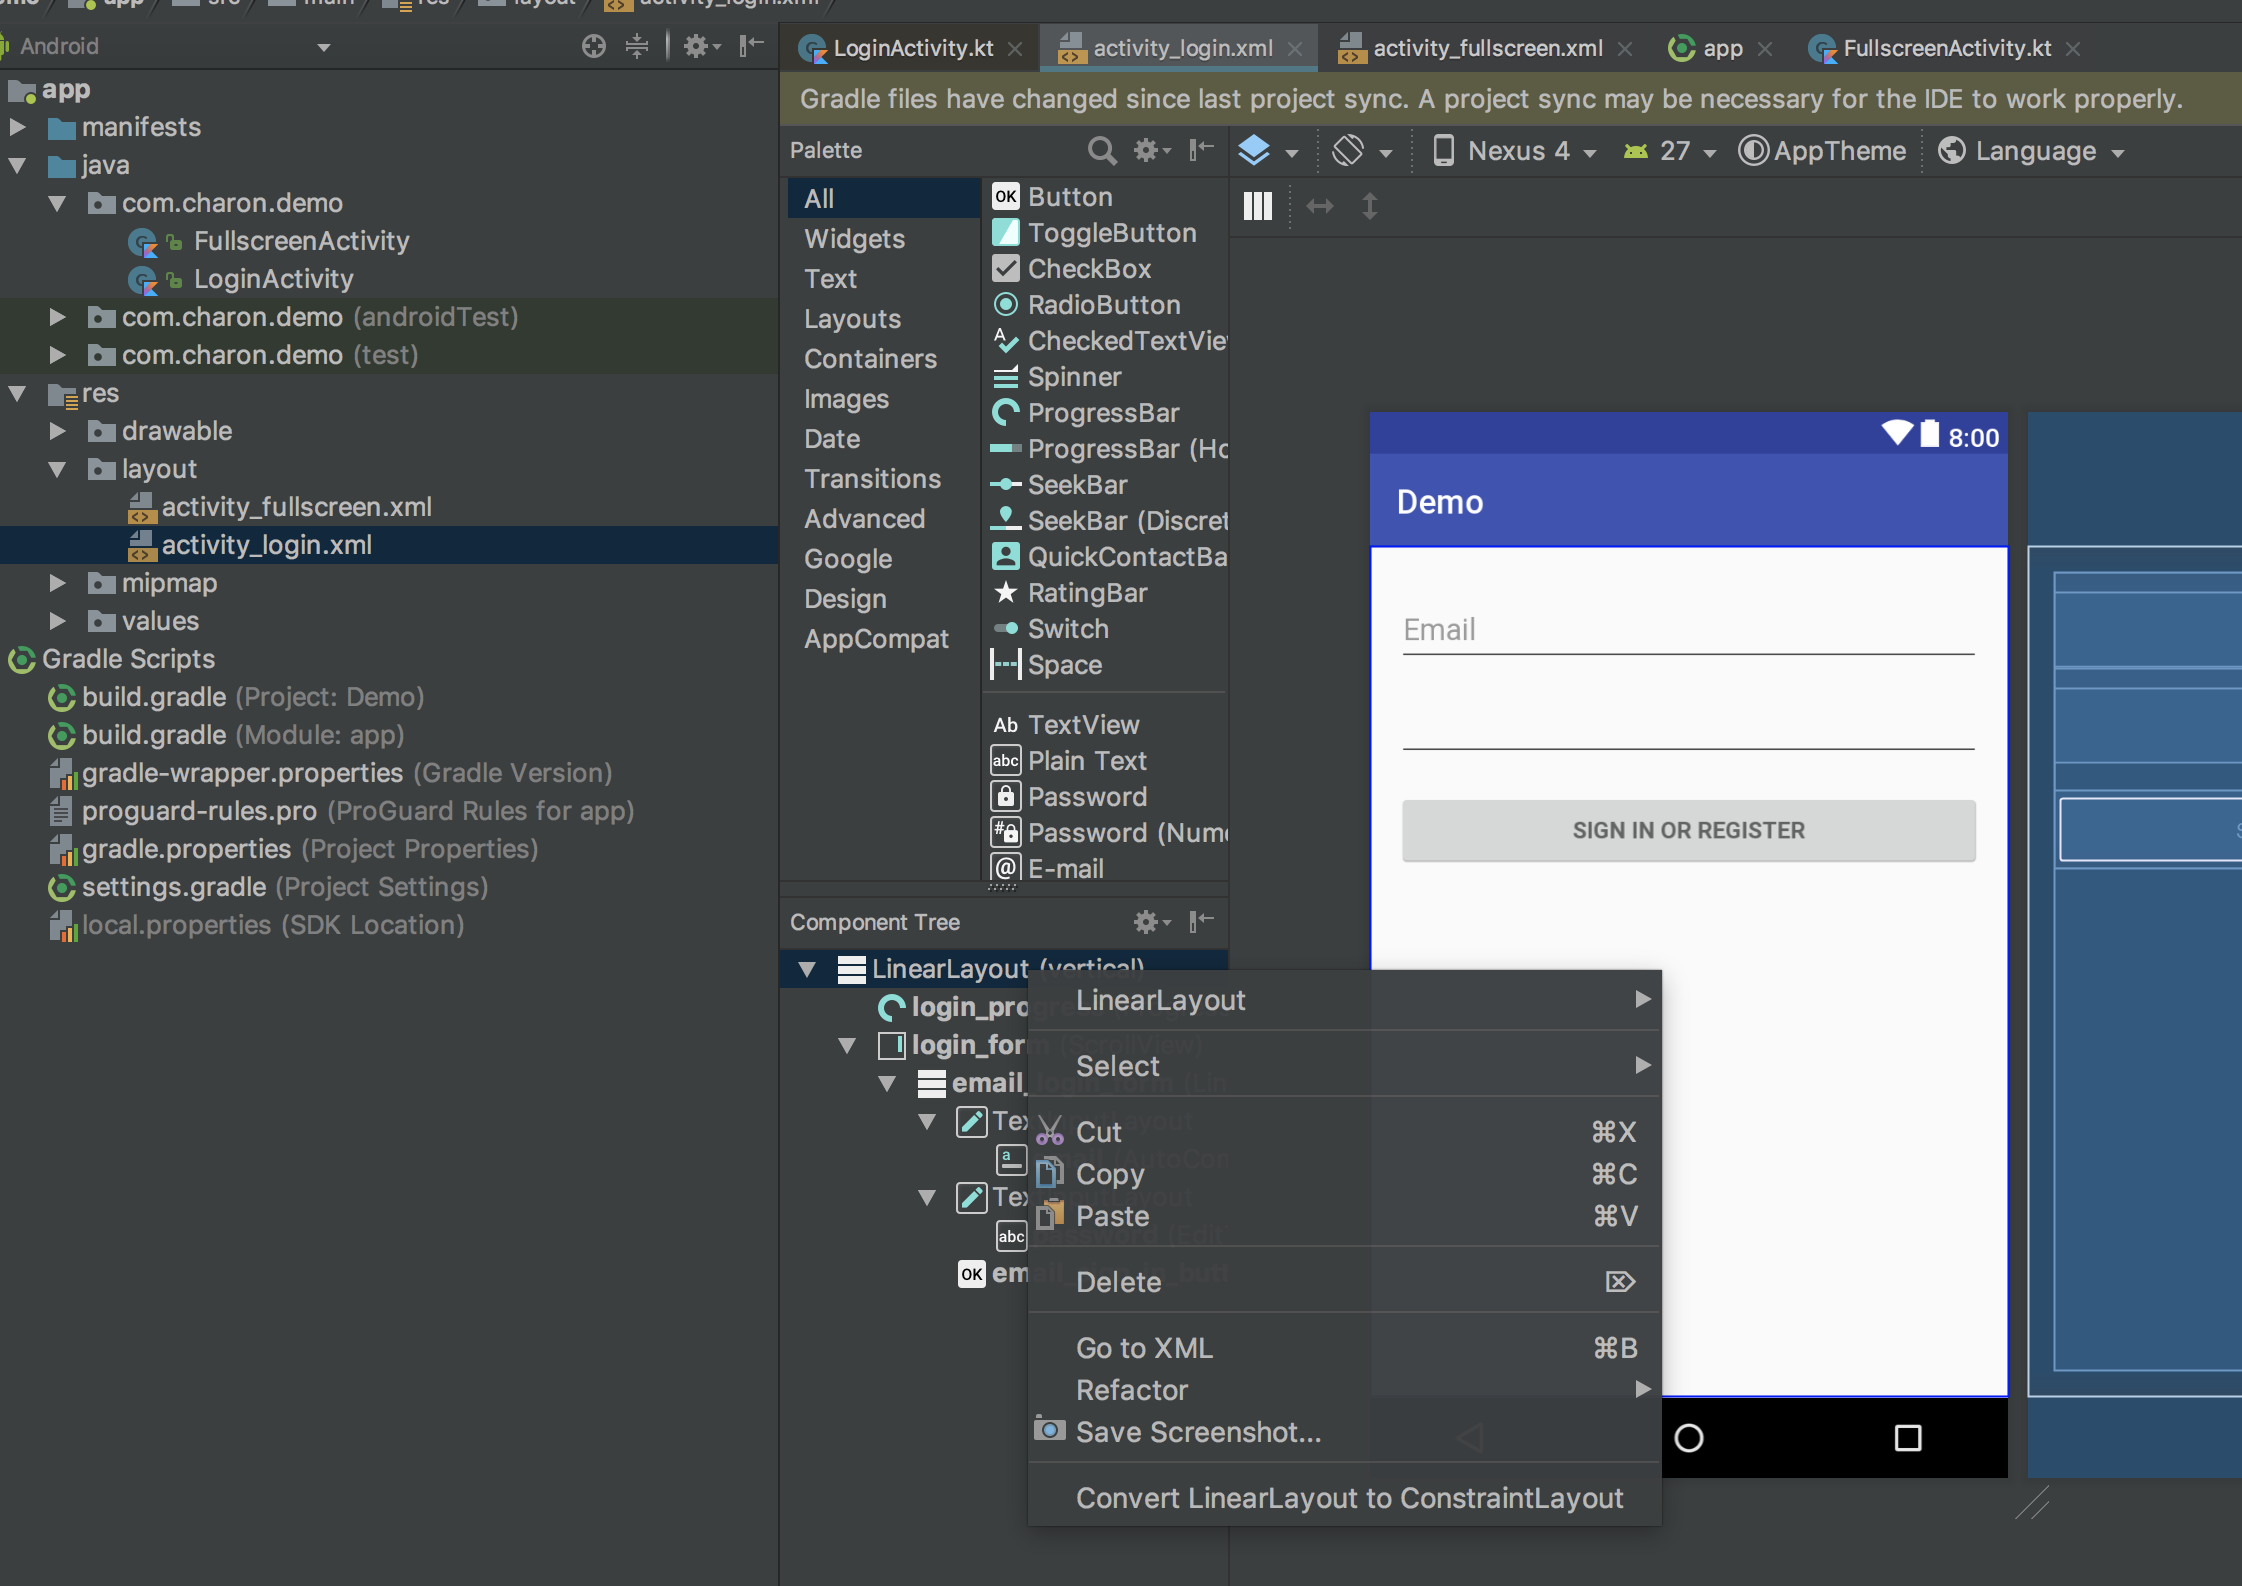Click the show dividers icon above the design preview
Screen dimensions: 2242x1586
pyautogui.click(x=1257, y=207)
